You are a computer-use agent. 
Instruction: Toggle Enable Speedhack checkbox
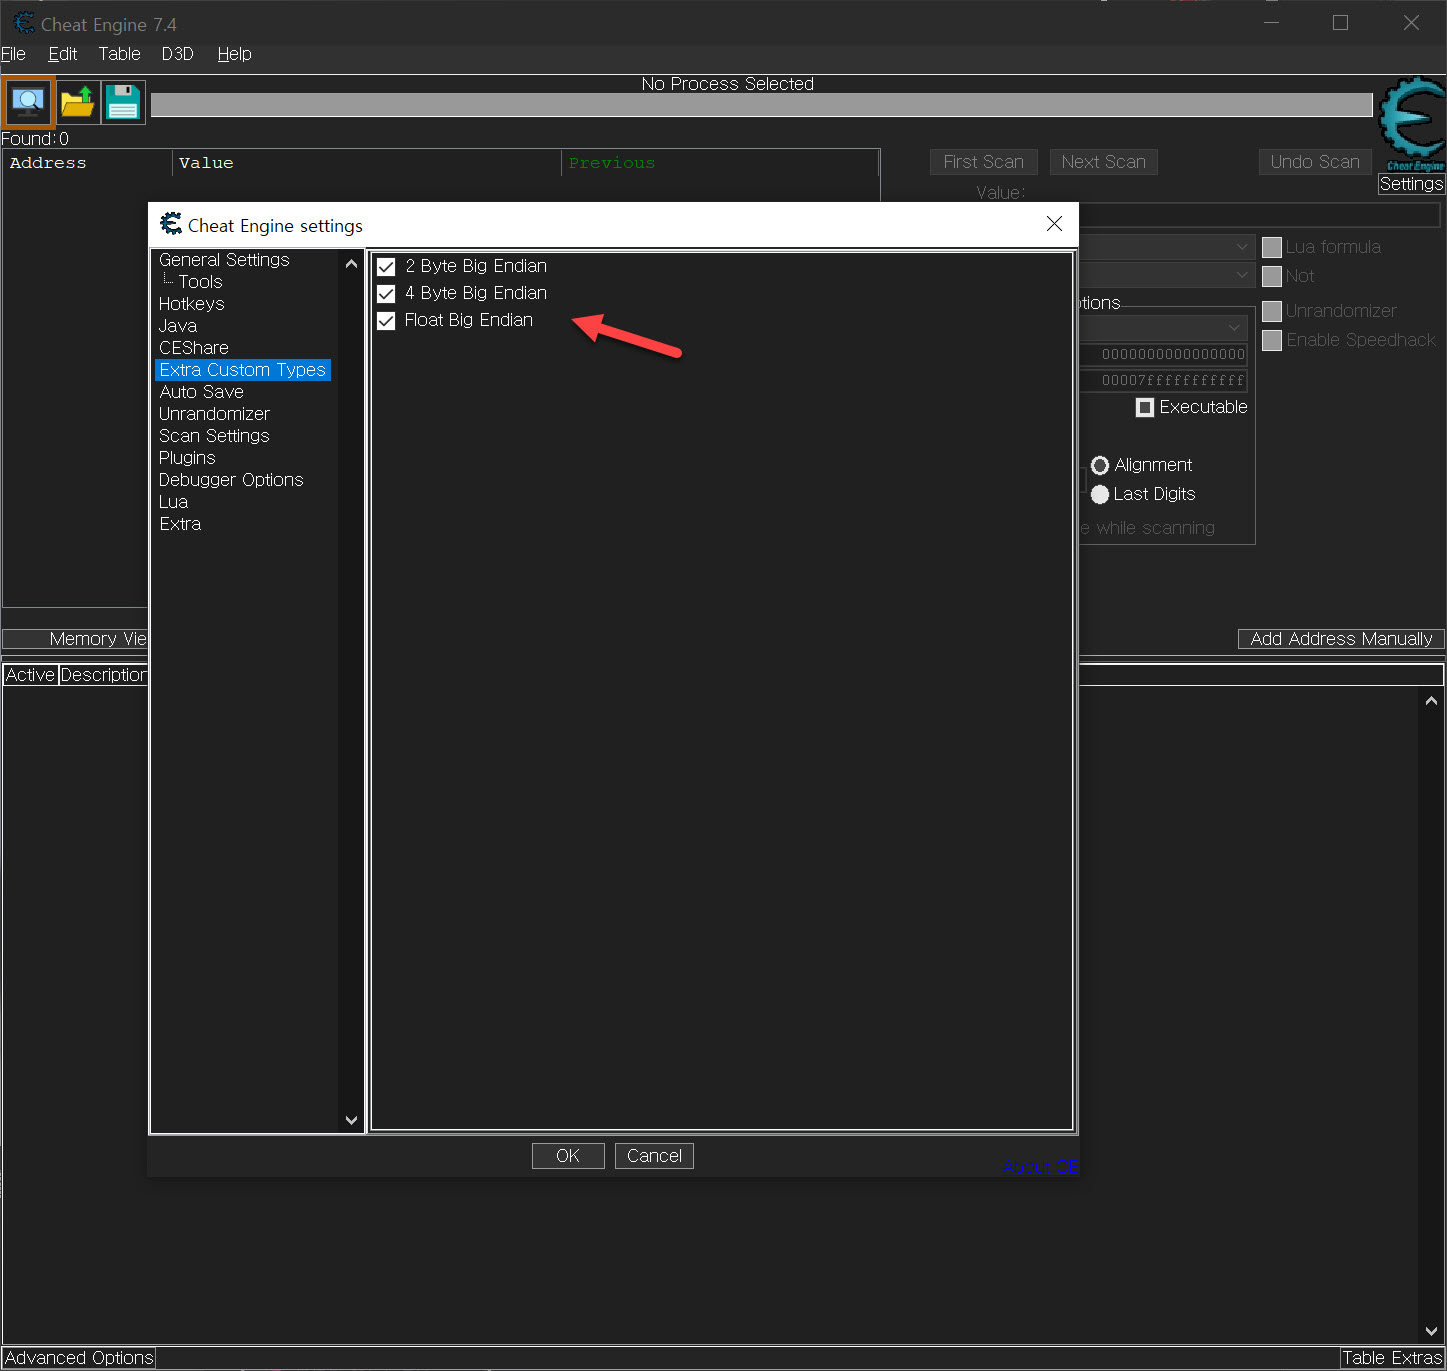click(x=1272, y=341)
